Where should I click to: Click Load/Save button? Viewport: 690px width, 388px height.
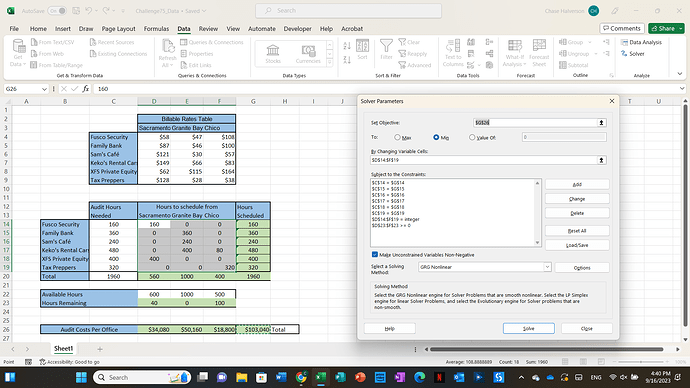click(577, 245)
